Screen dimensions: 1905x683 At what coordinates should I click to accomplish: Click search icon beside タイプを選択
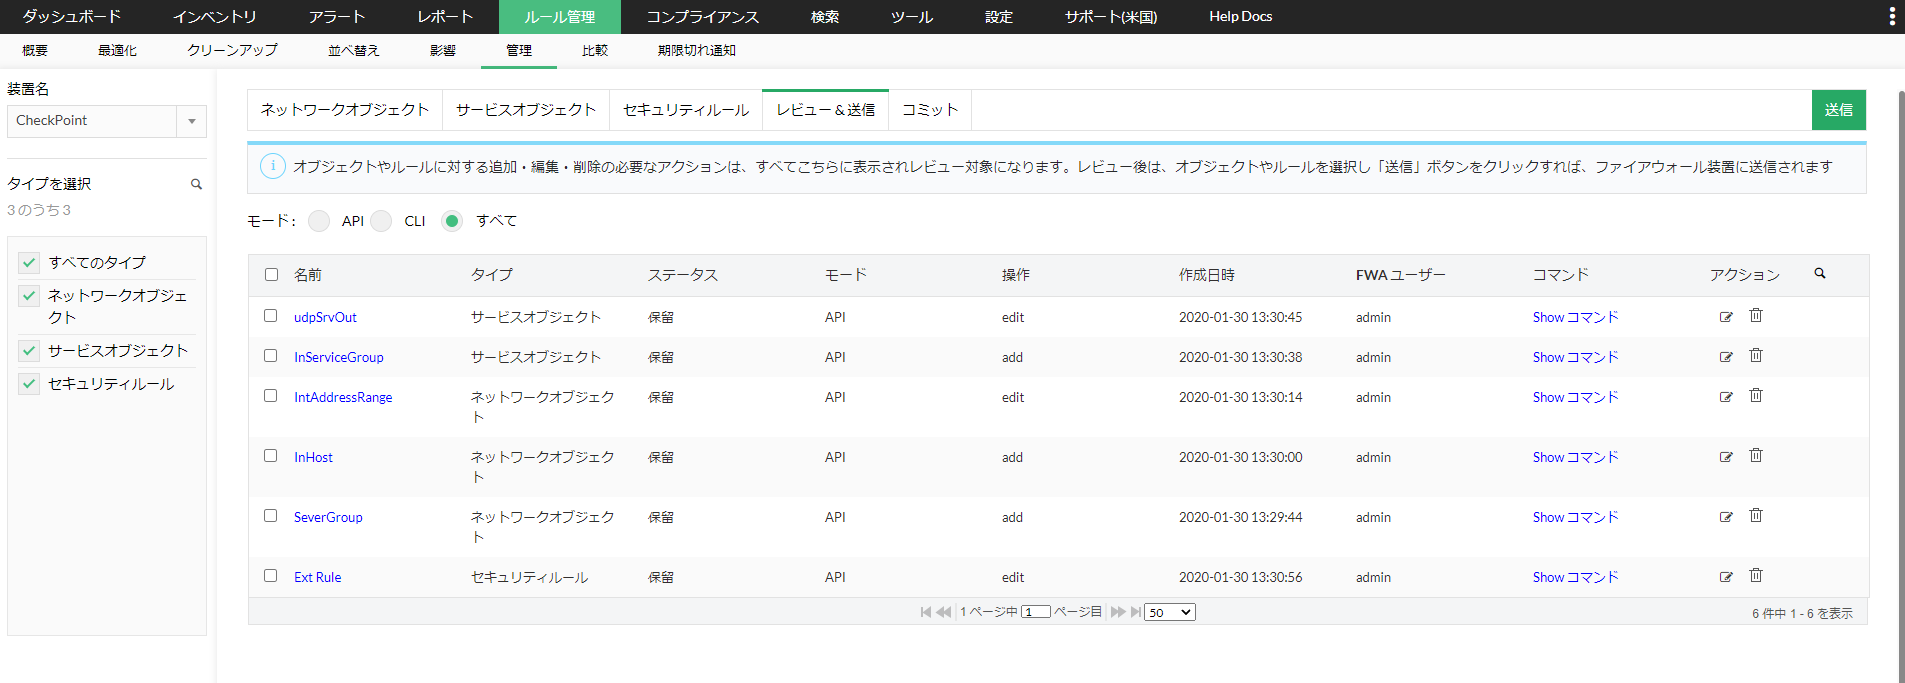tap(196, 184)
